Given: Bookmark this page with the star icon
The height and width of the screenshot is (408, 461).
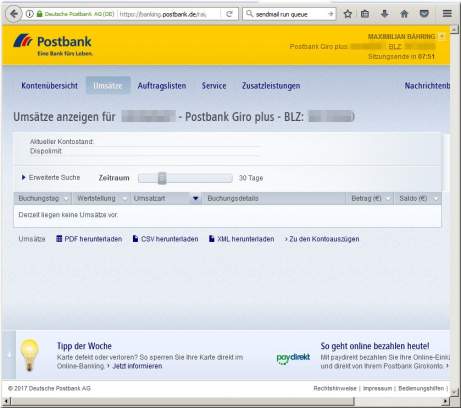Looking at the screenshot, I should tap(348, 14).
